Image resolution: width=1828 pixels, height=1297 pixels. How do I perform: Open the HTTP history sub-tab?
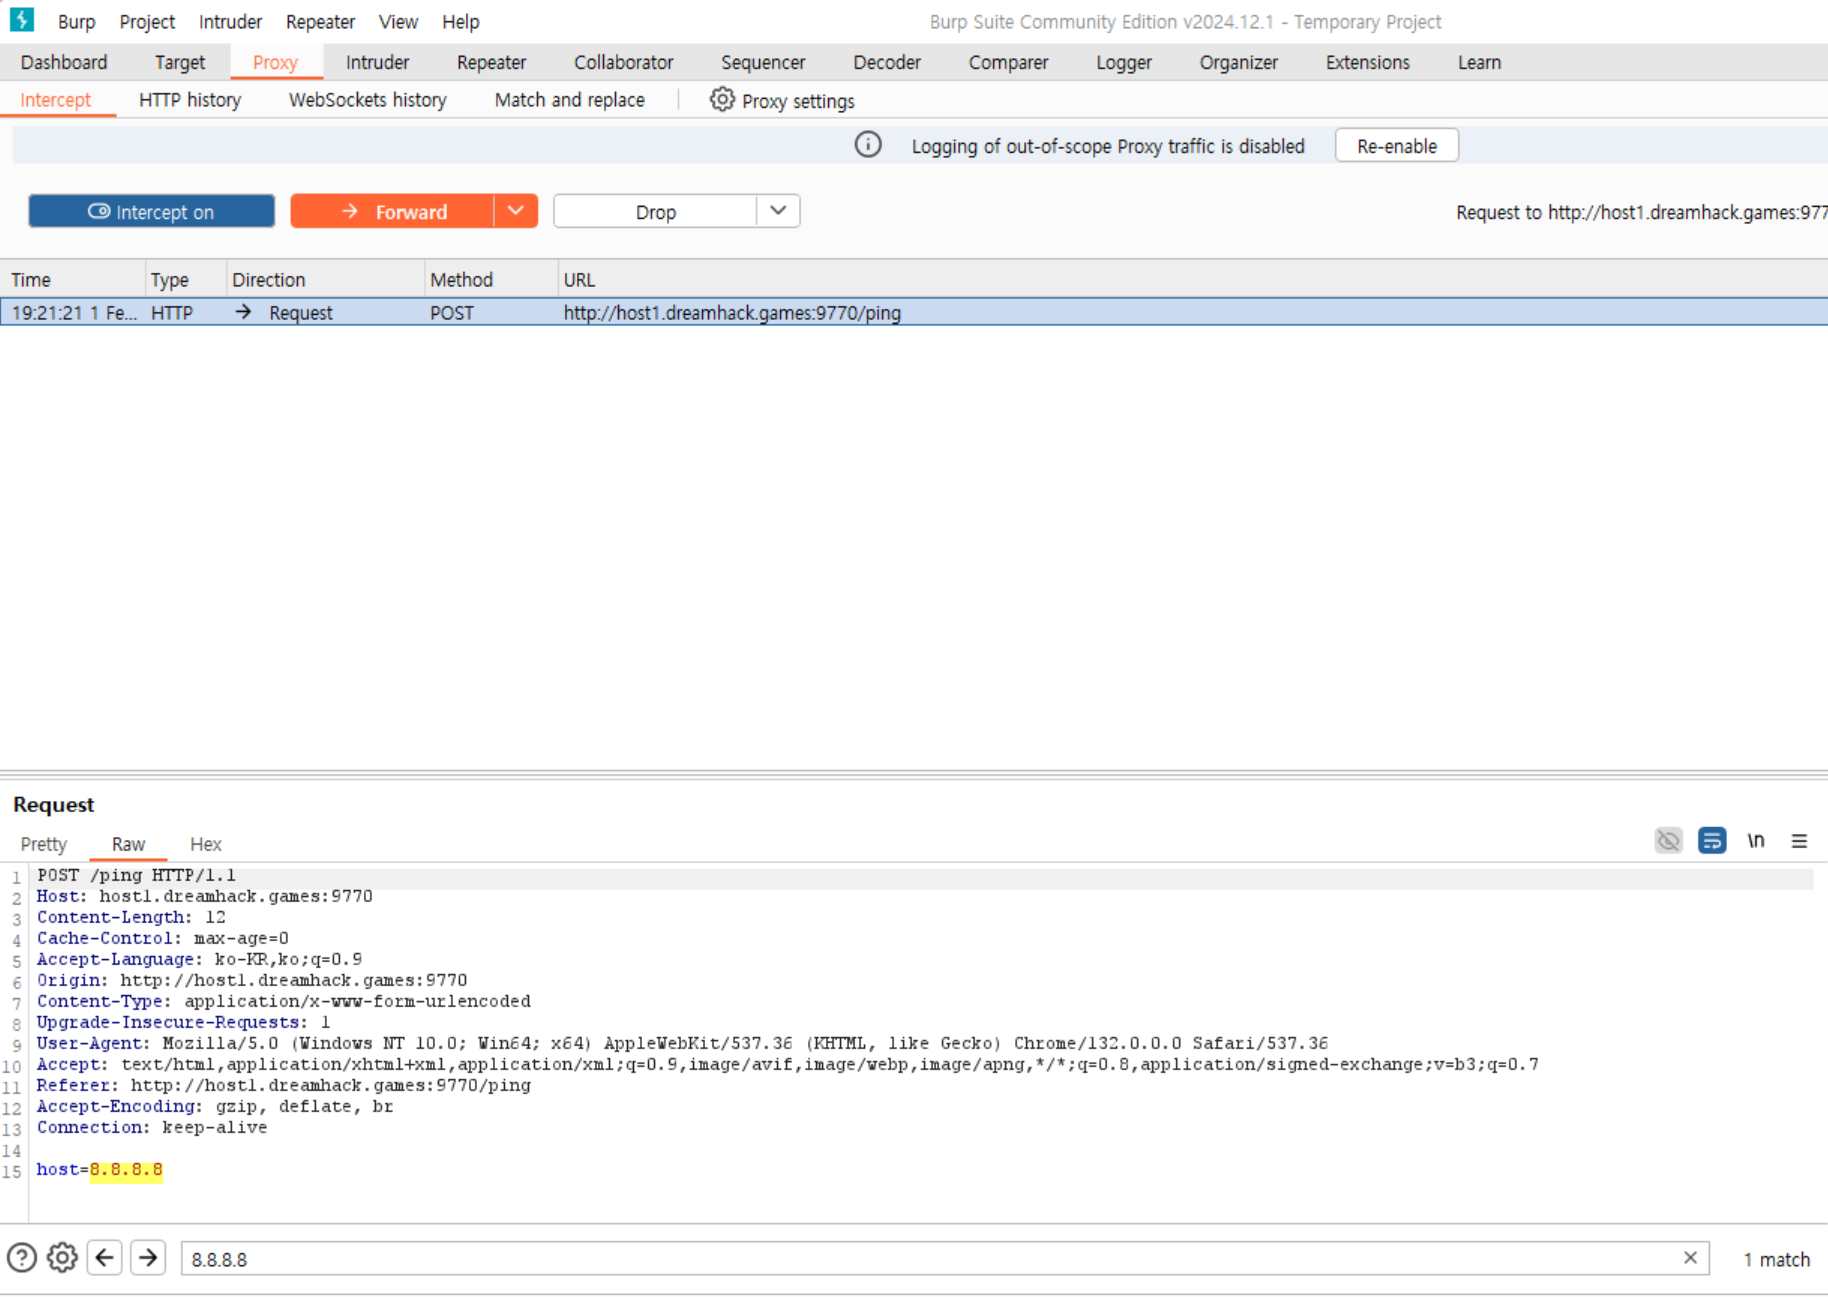pyautogui.click(x=190, y=100)
